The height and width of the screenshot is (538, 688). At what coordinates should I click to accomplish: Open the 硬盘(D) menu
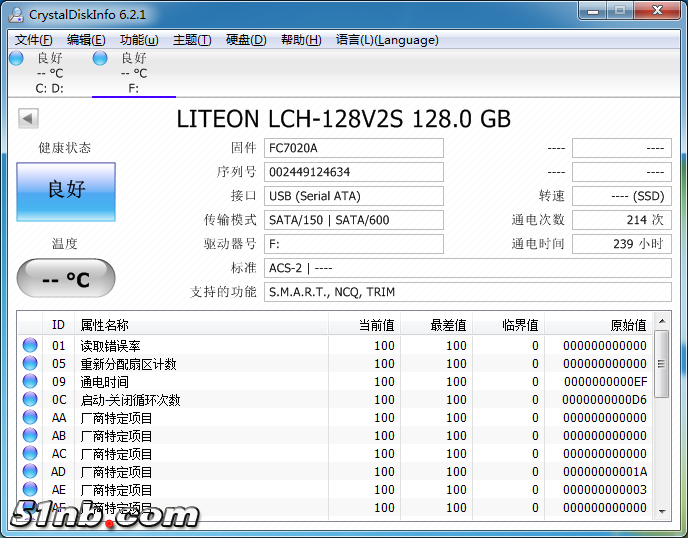click(x=246, y=40)
